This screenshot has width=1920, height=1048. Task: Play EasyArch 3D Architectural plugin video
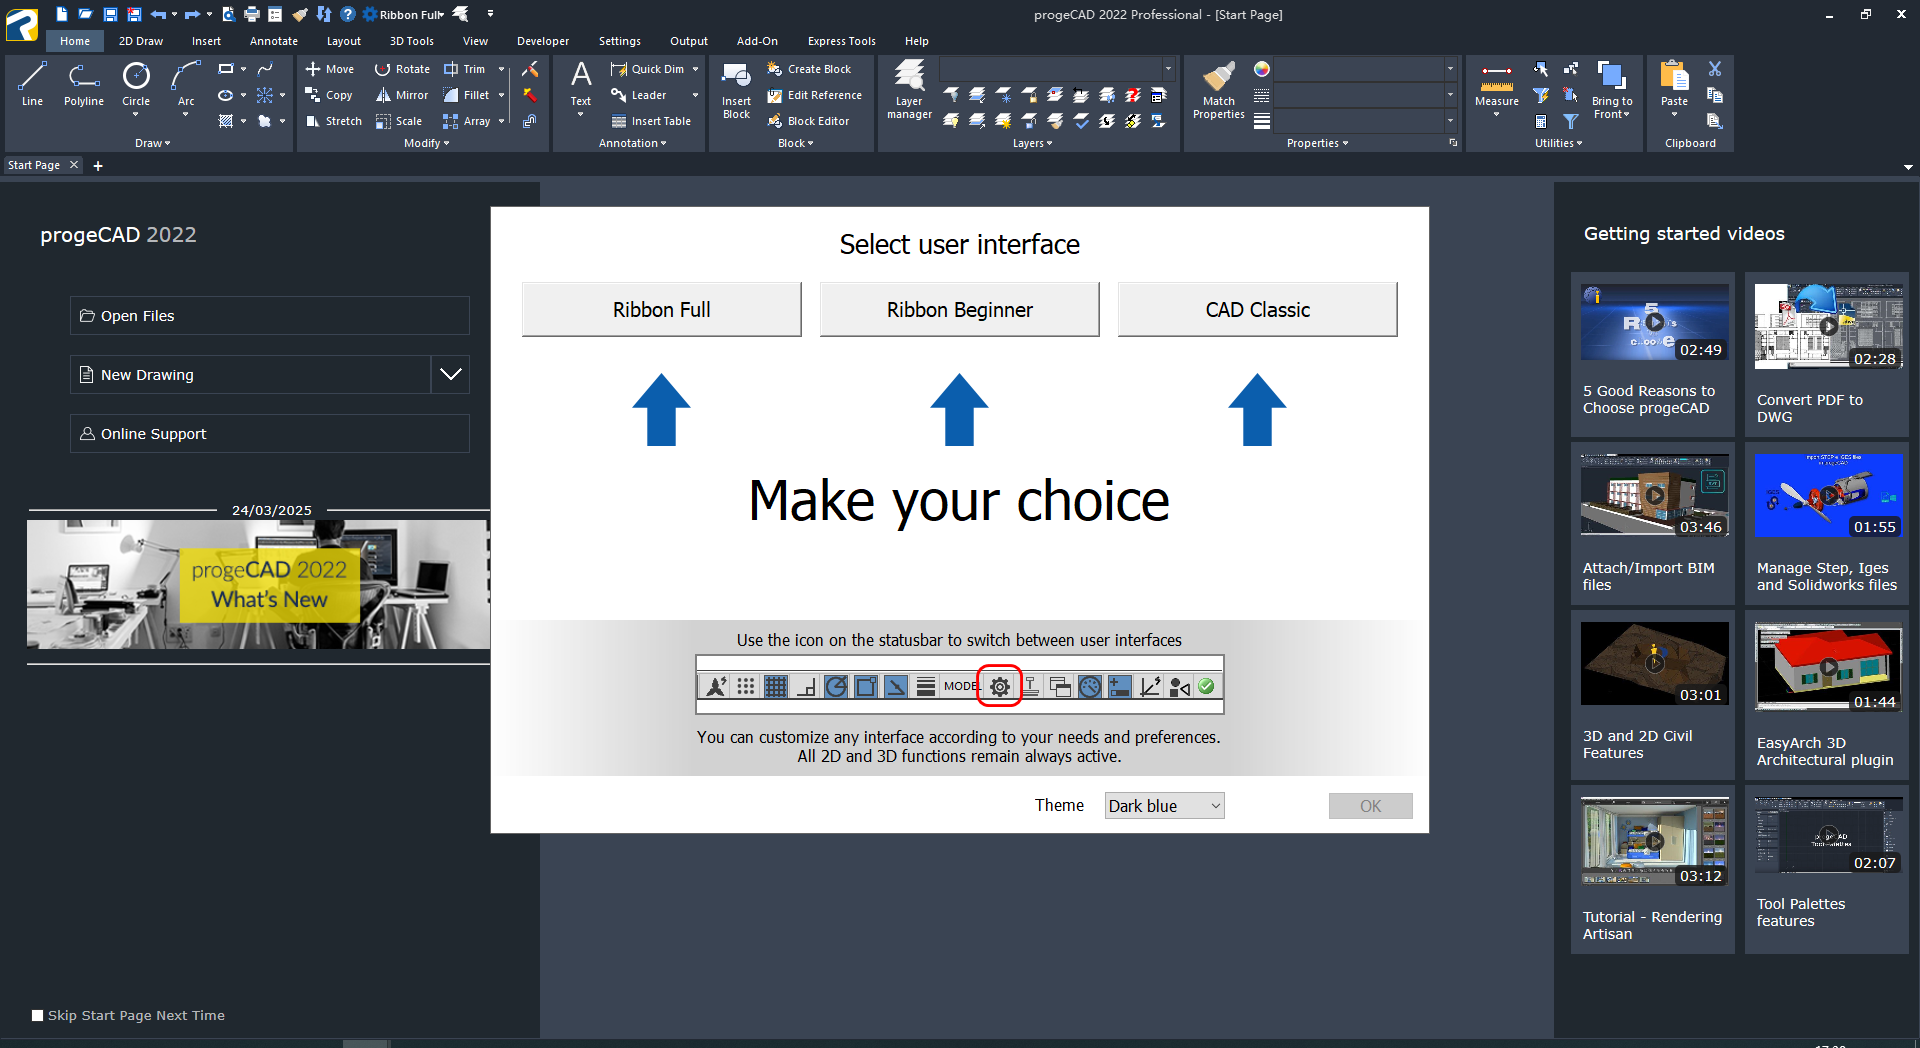coord(1829,667)
